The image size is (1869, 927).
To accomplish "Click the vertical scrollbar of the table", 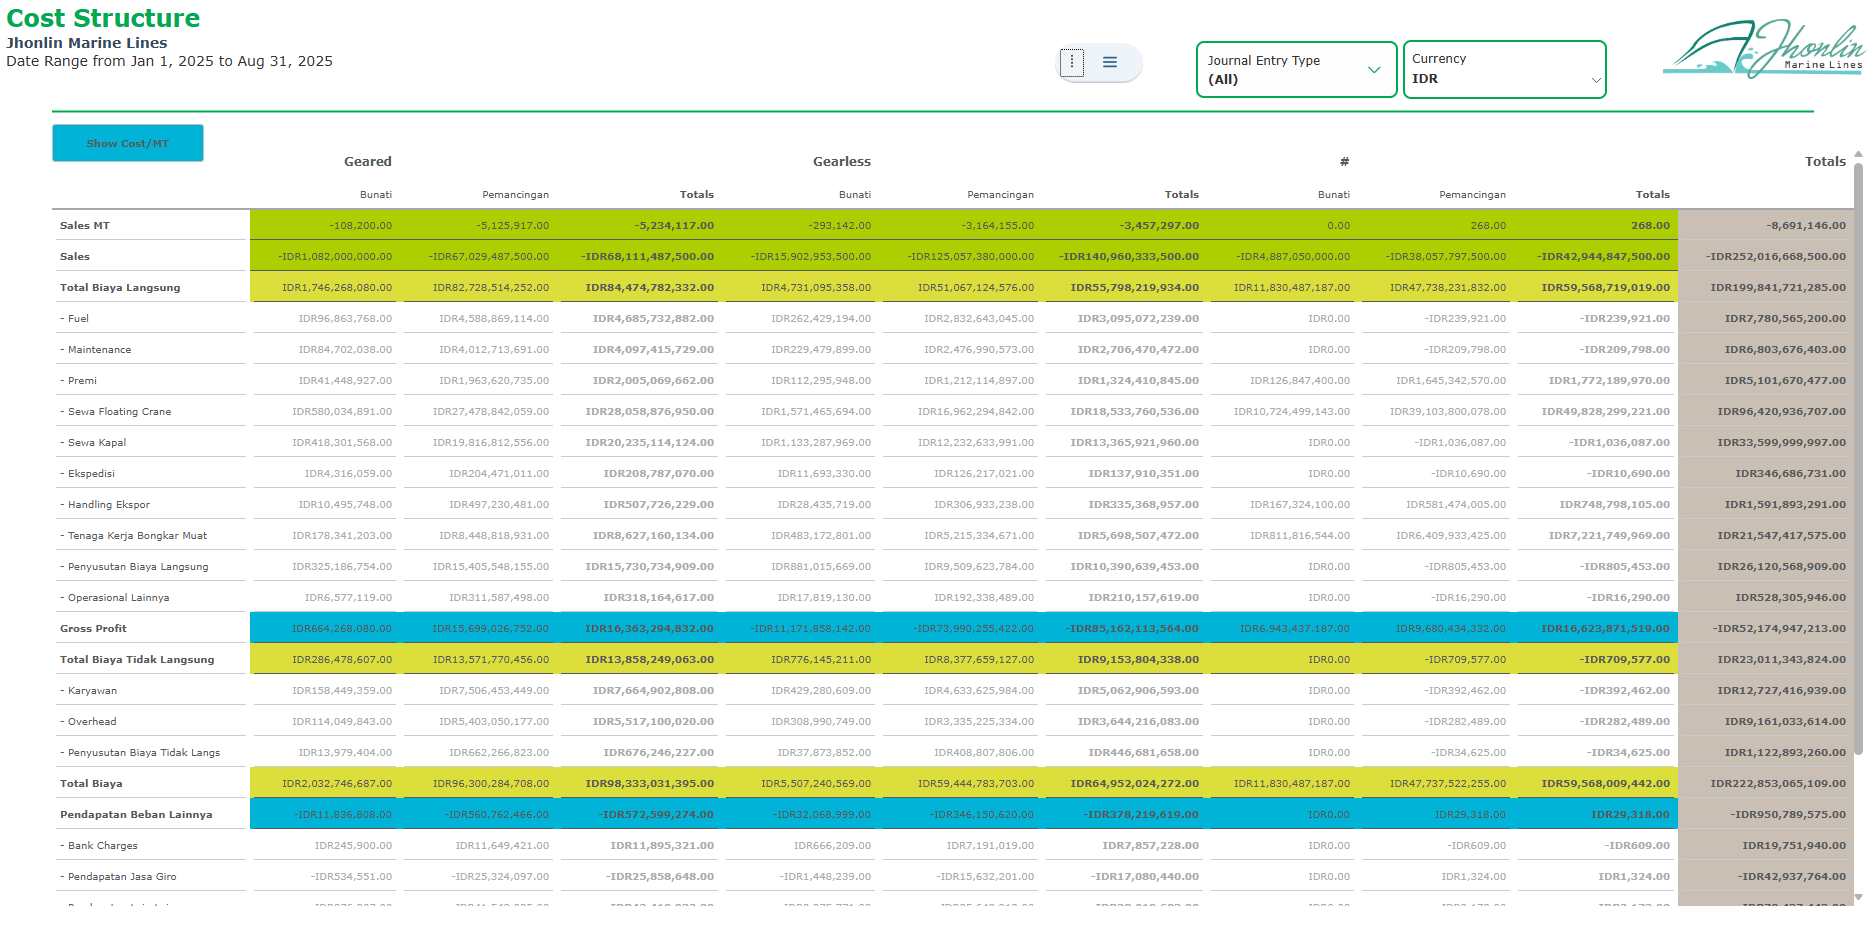I will click(x=1859, y=457).
